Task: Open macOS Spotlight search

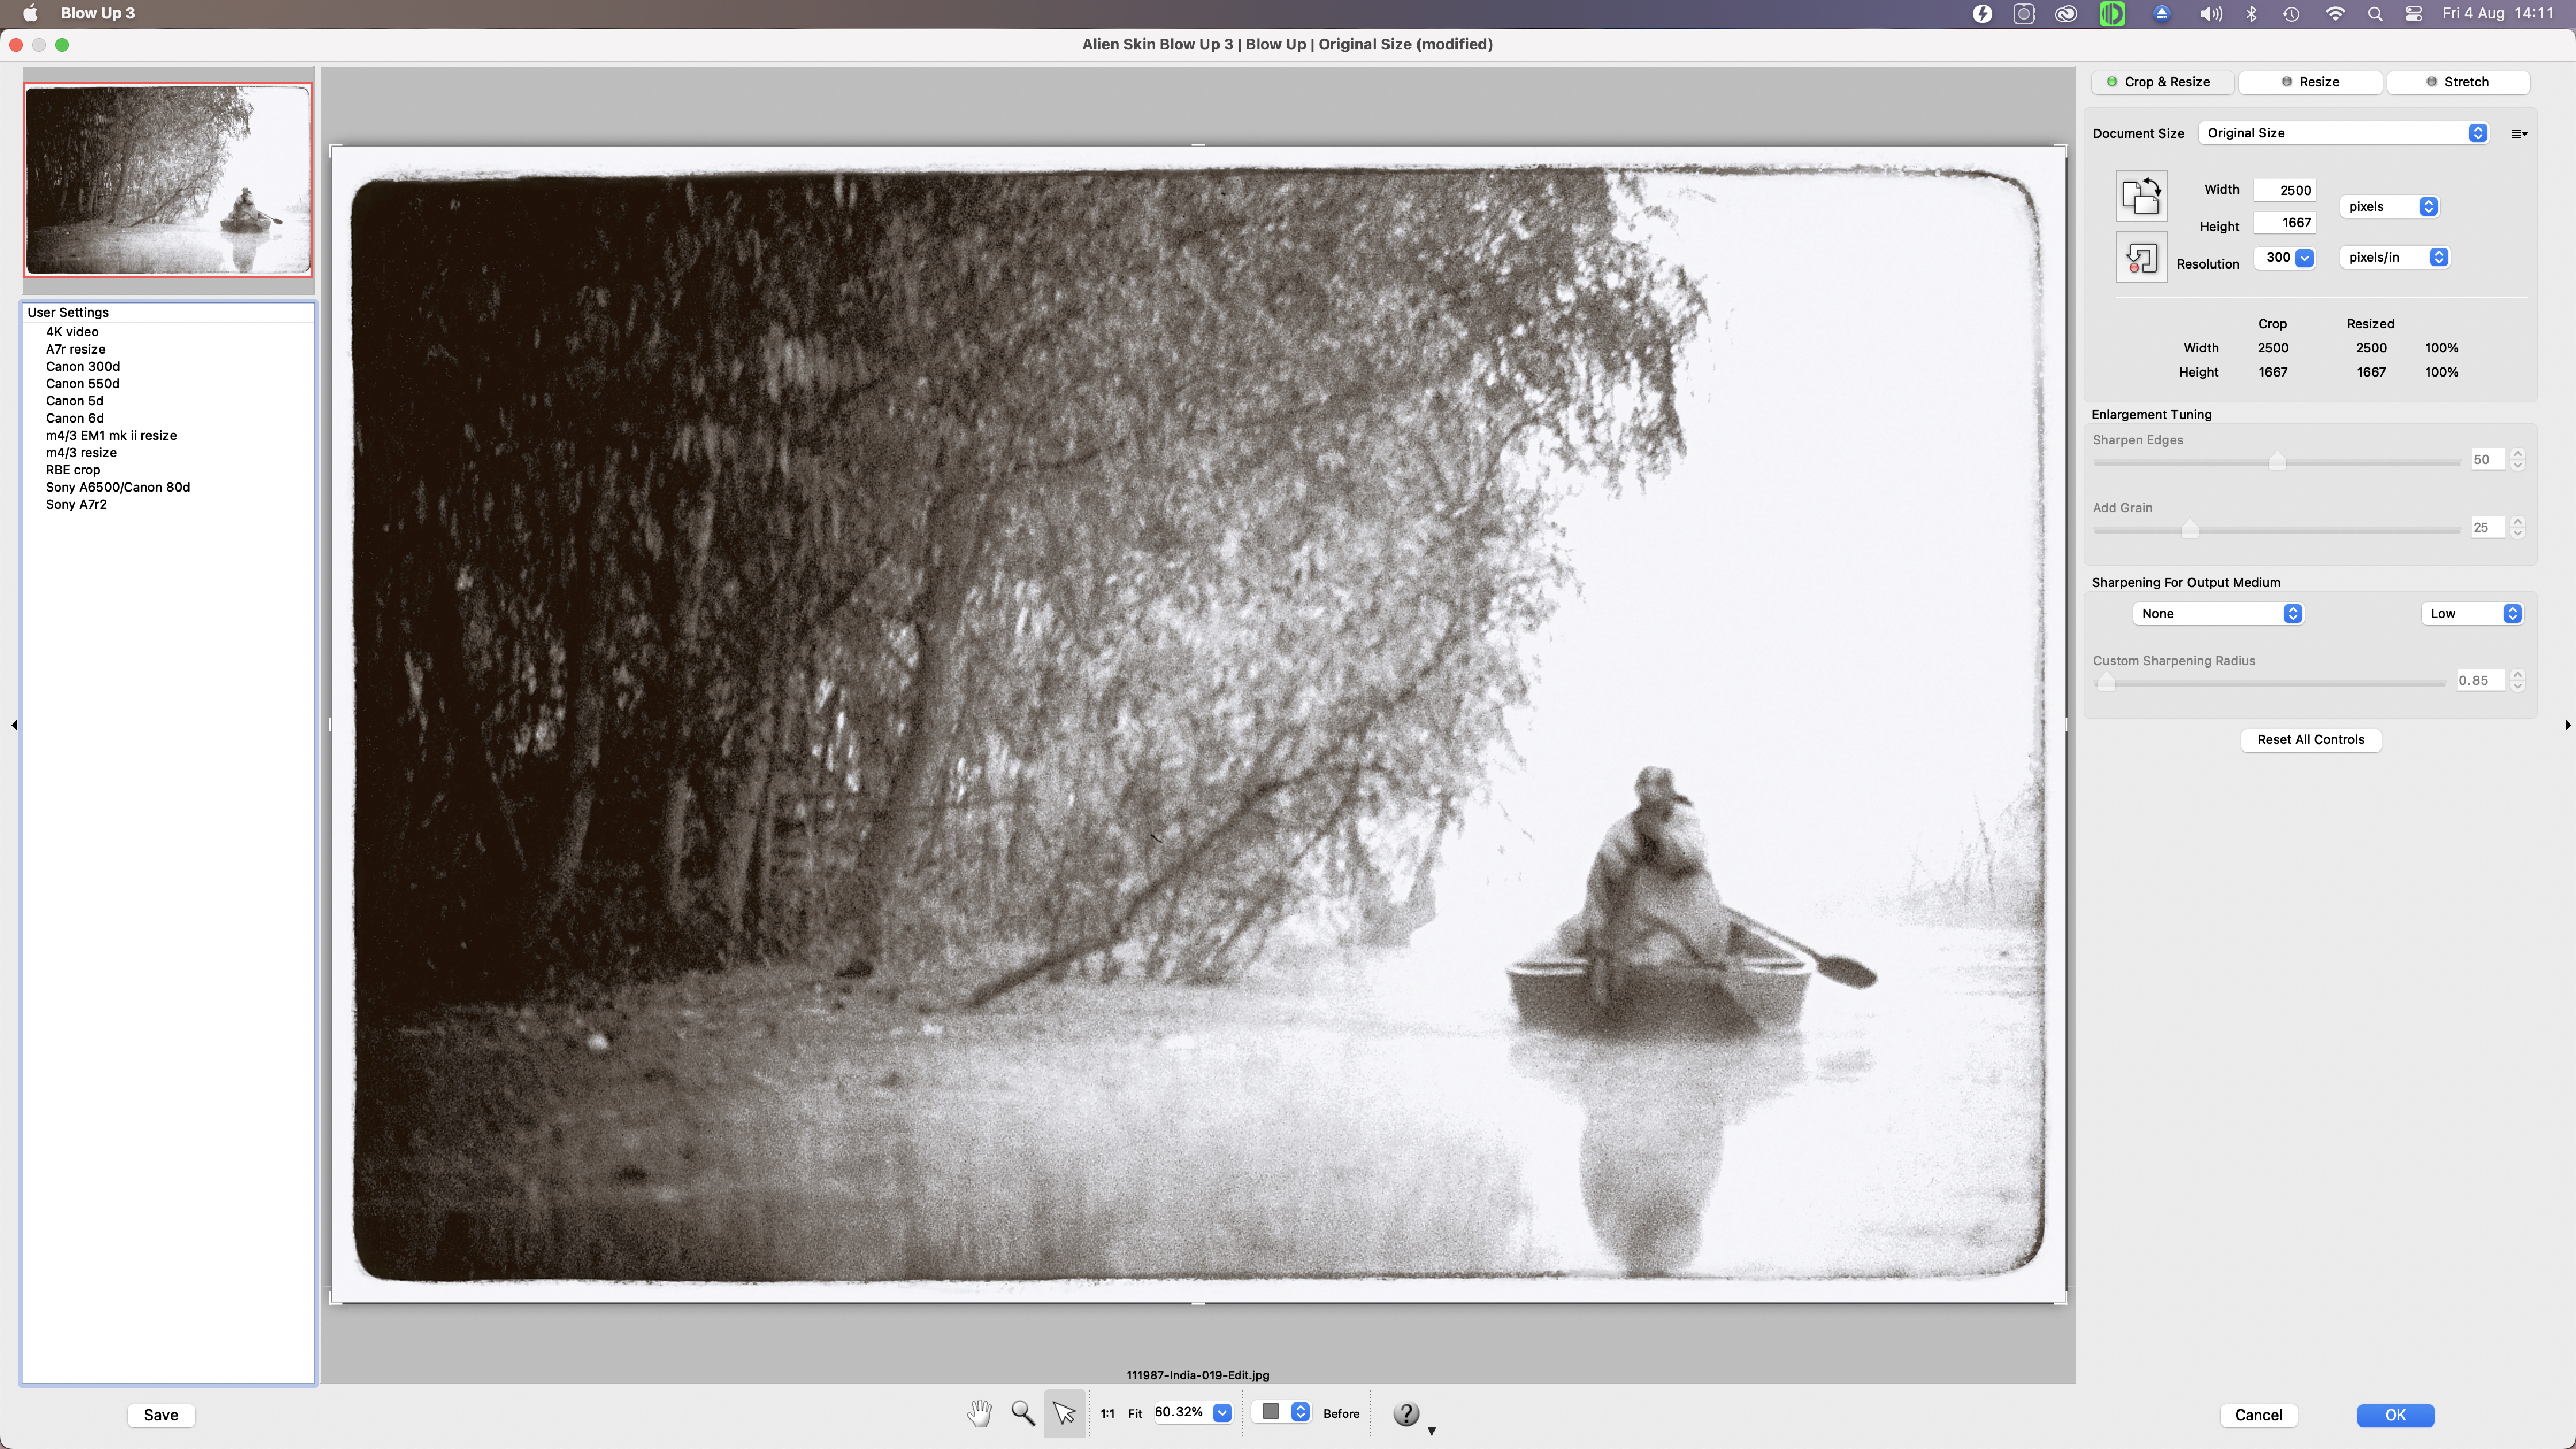Action: [2375, 13]
